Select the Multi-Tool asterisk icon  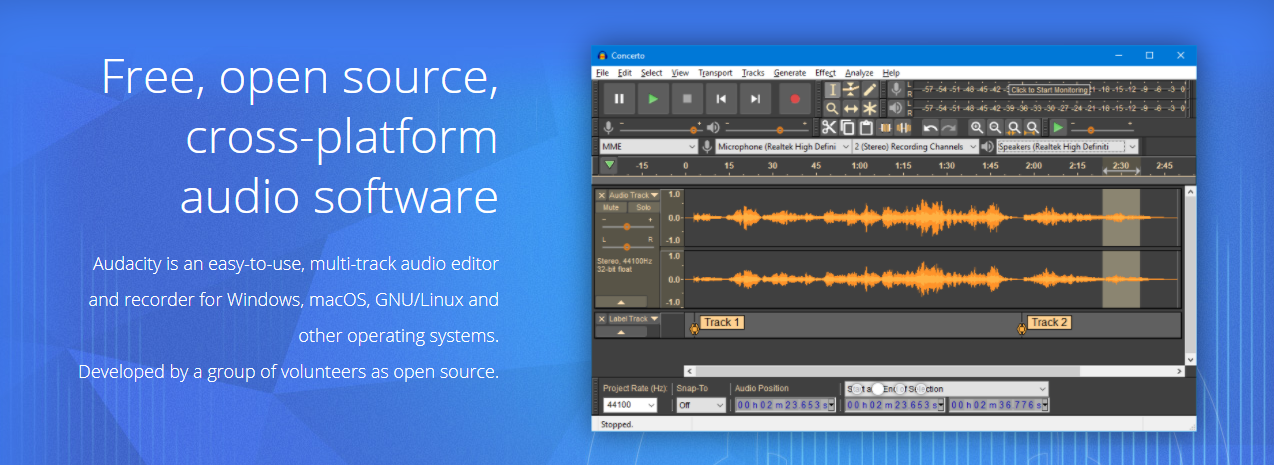click(870, 108)
